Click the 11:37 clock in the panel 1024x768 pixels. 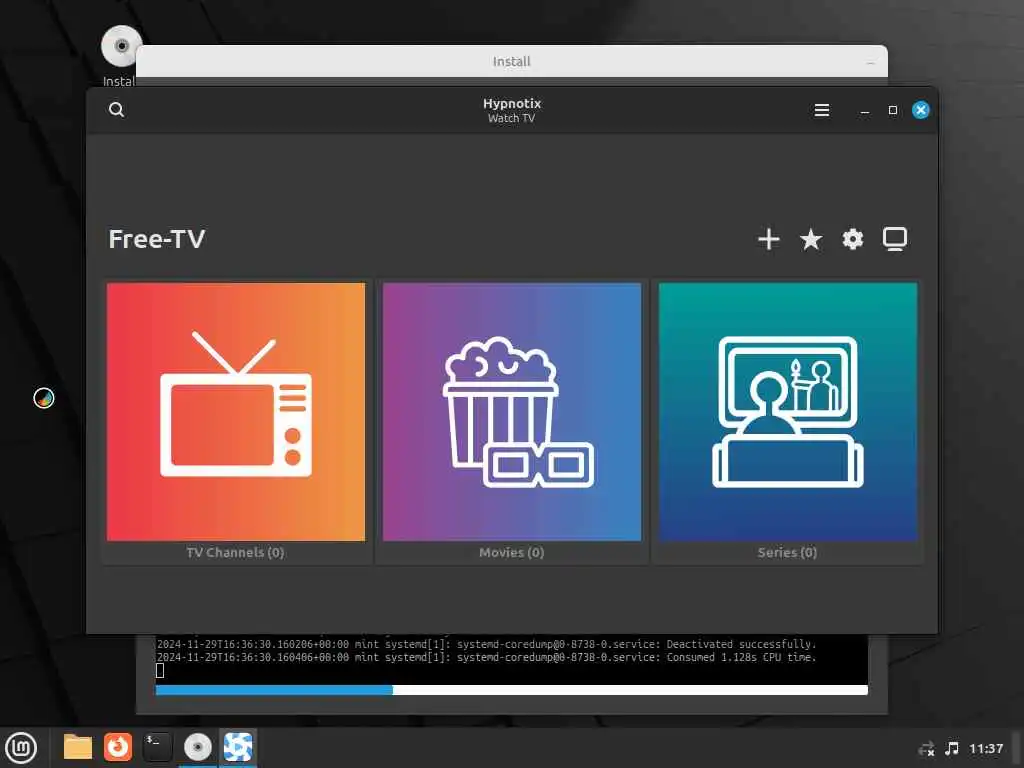(985, 748)
